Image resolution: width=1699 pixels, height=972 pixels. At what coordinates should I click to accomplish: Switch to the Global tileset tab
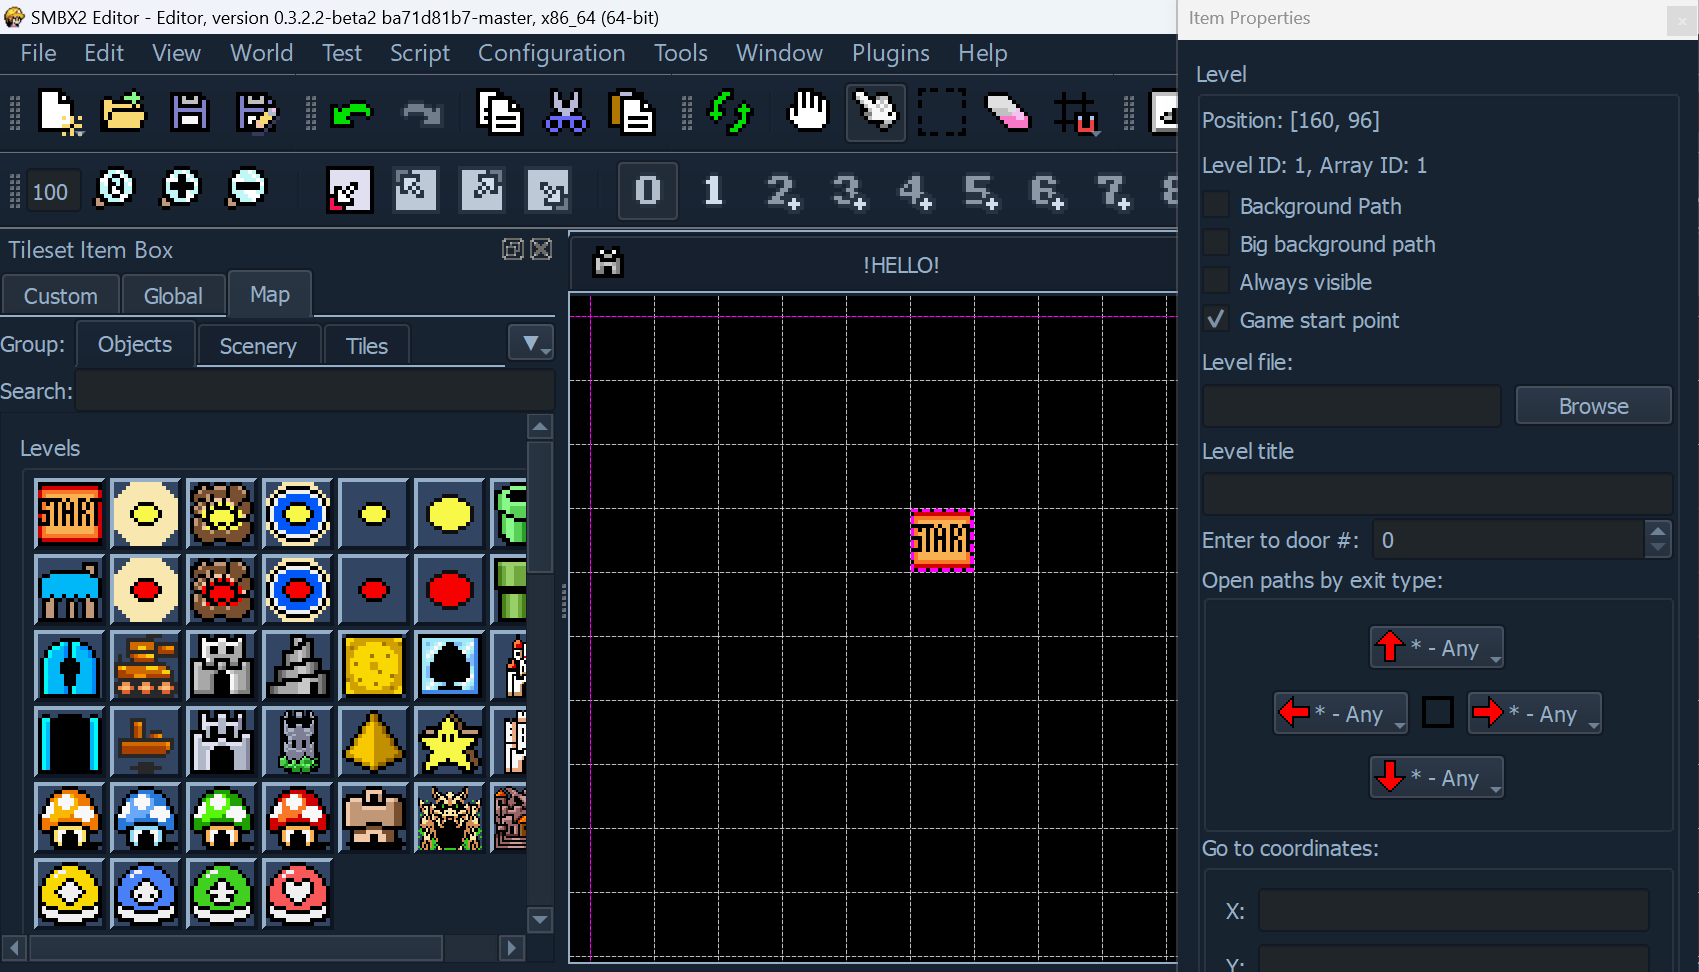coord(173,296)
